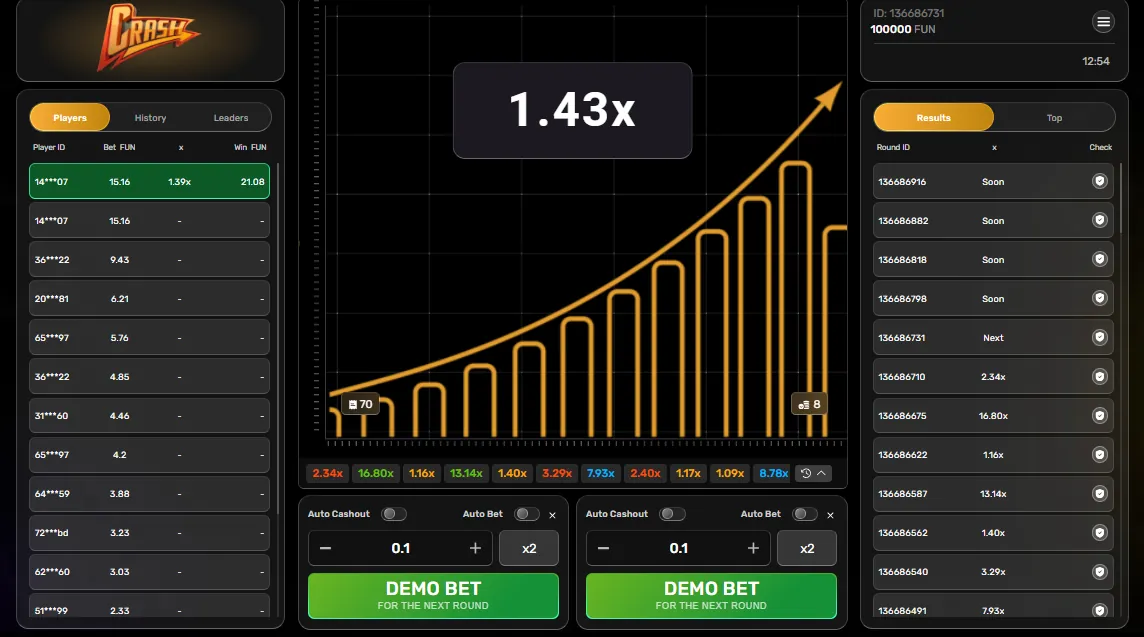Expand the multiplier history strip
This screenshot has width=1144, height=637.
pyautogui.click(x=814, y=473)
